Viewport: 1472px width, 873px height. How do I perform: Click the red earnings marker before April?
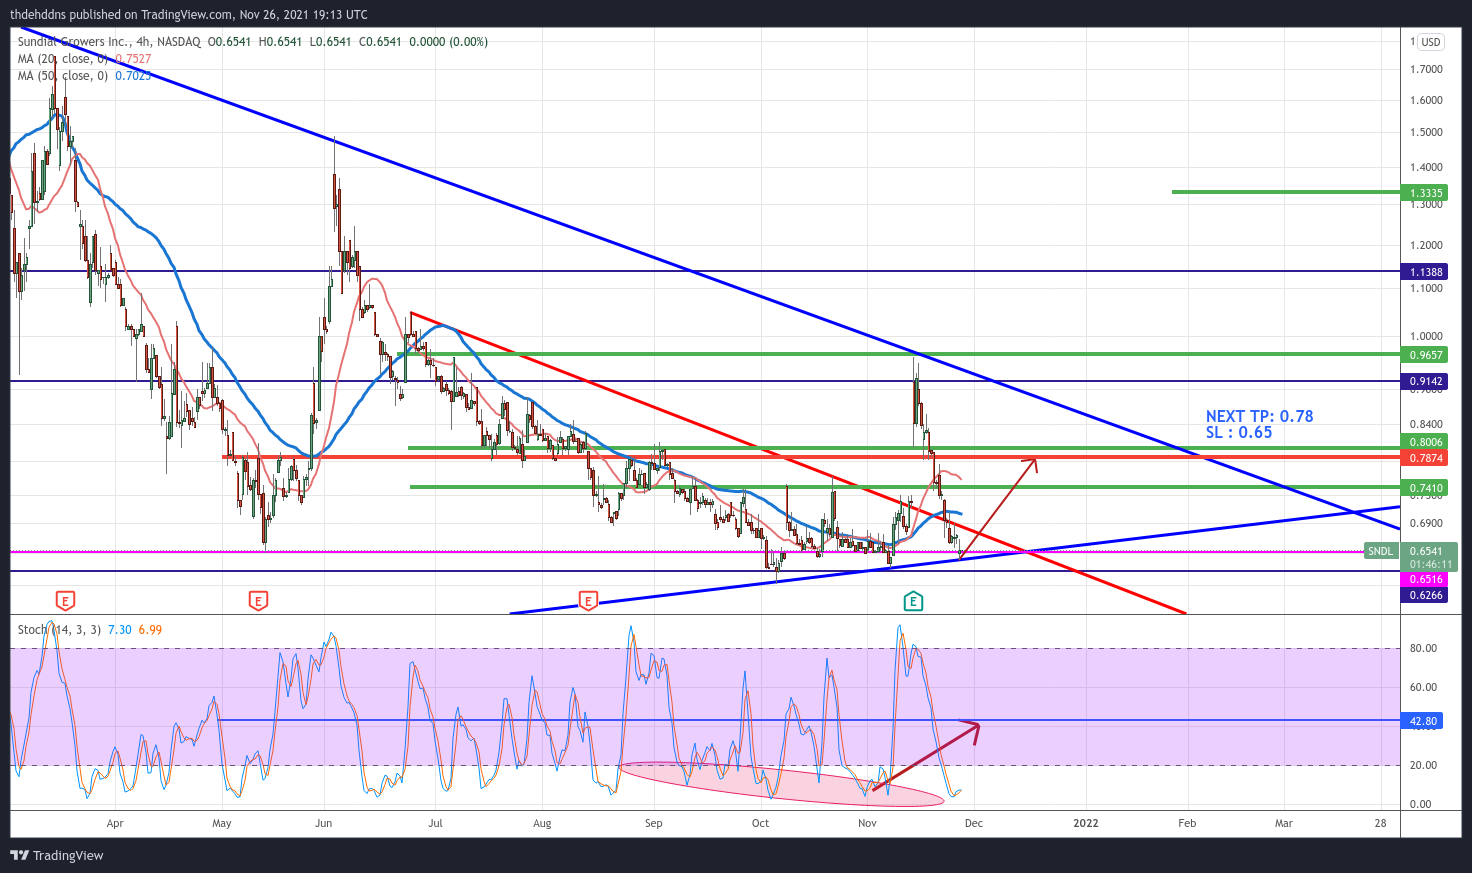pyautogui.click(x=65, y=601)
